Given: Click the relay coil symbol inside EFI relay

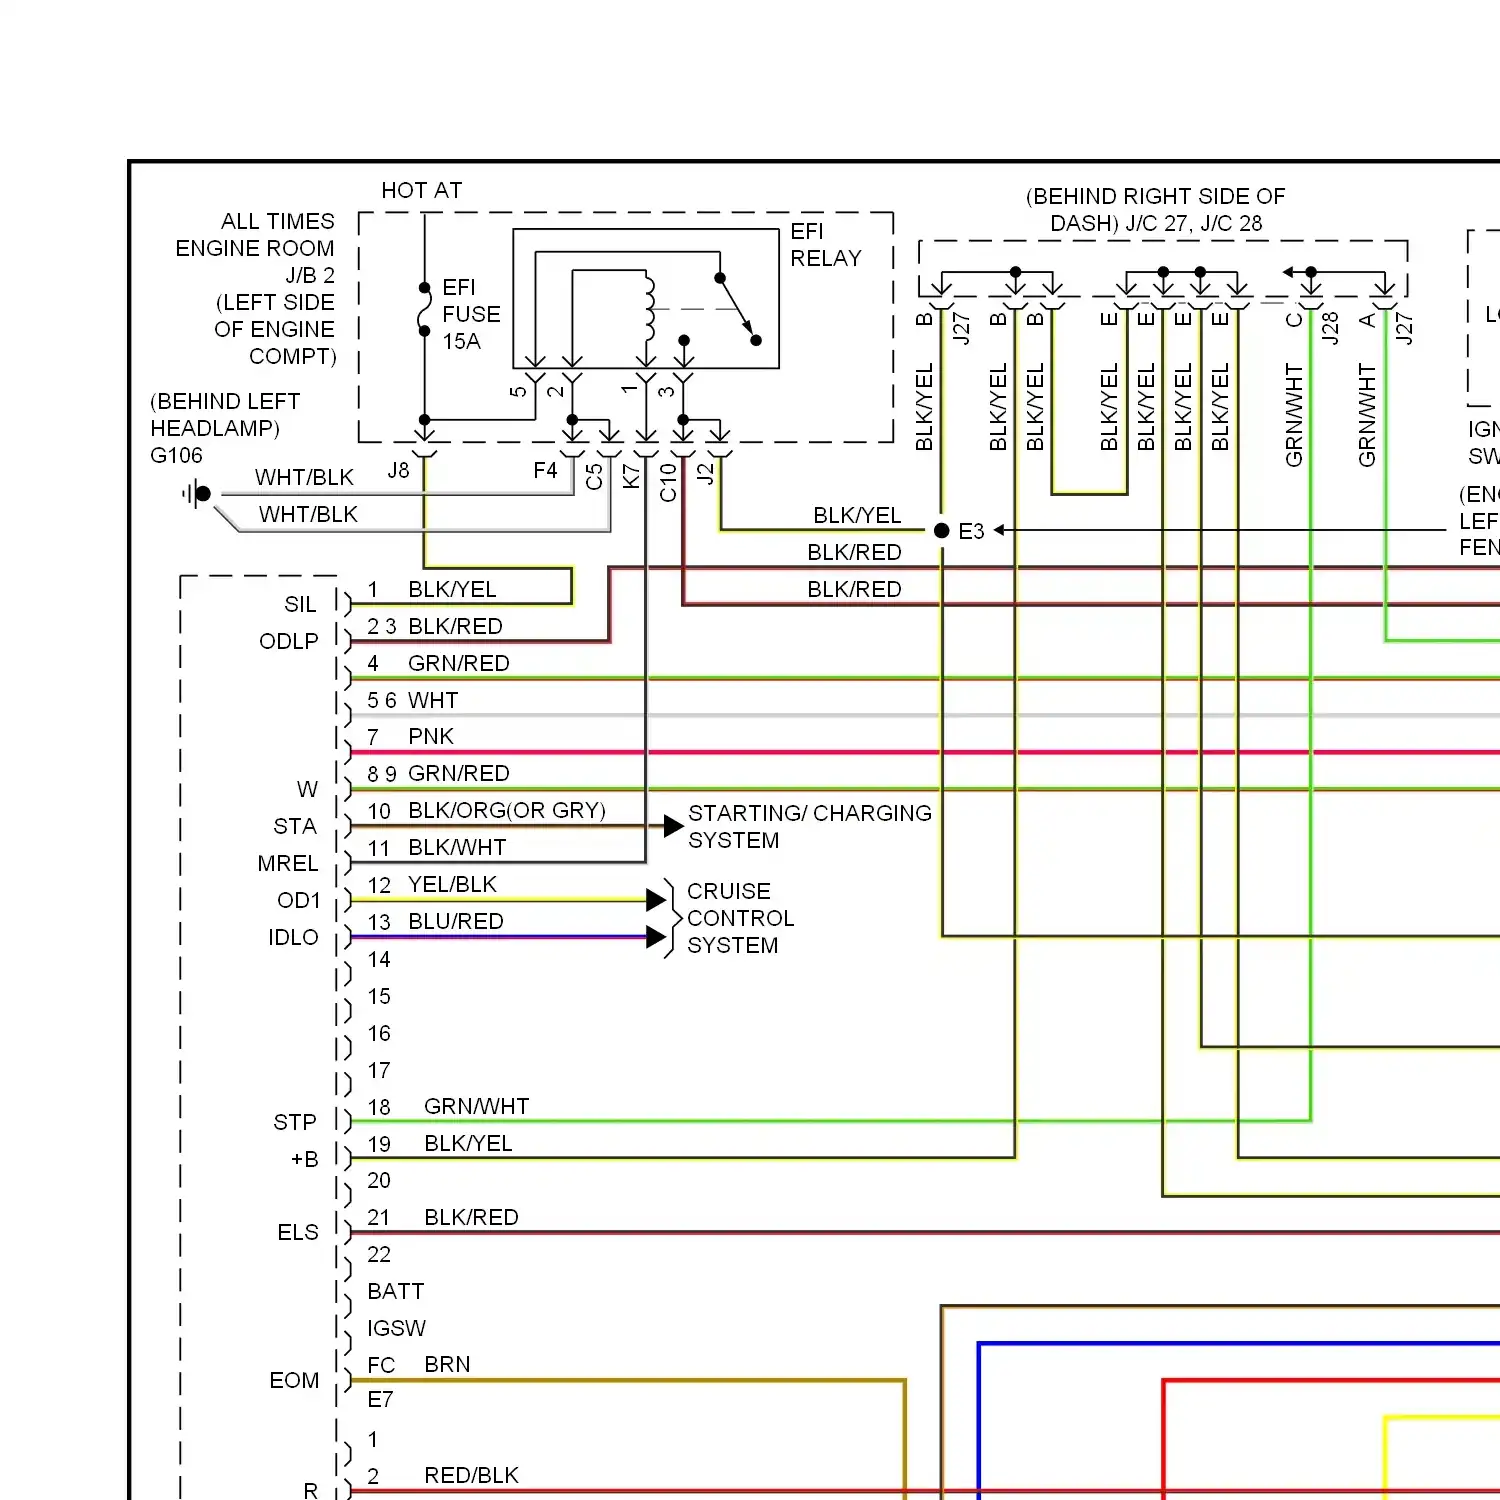Looking at the screenshot, I should 647,308.
